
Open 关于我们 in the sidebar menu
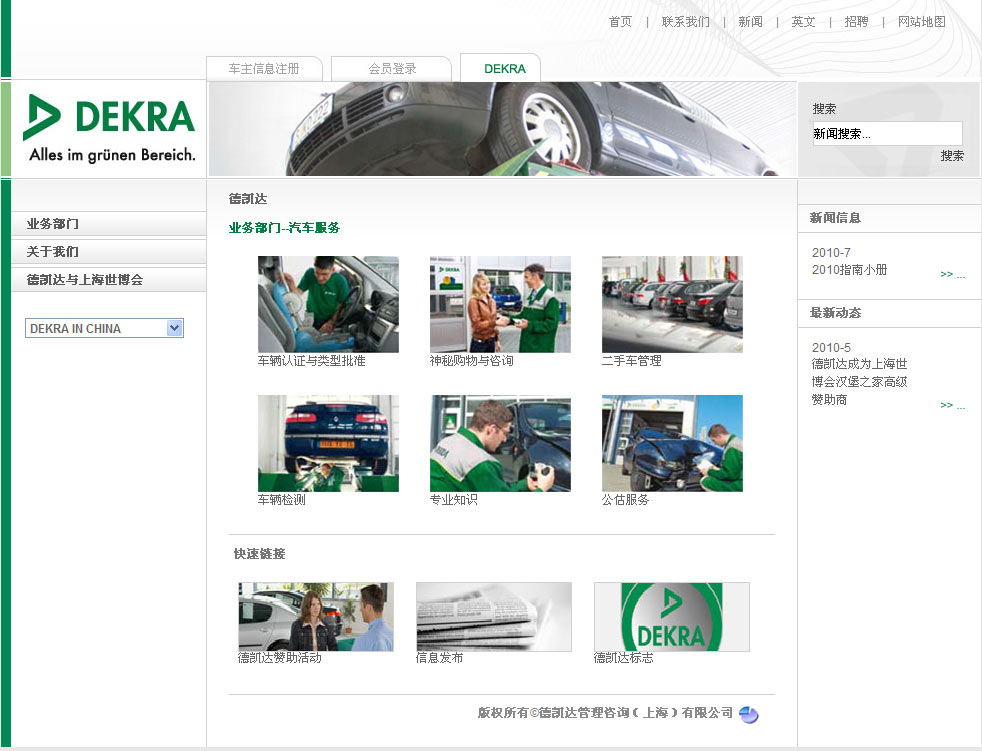click(108, 252)
